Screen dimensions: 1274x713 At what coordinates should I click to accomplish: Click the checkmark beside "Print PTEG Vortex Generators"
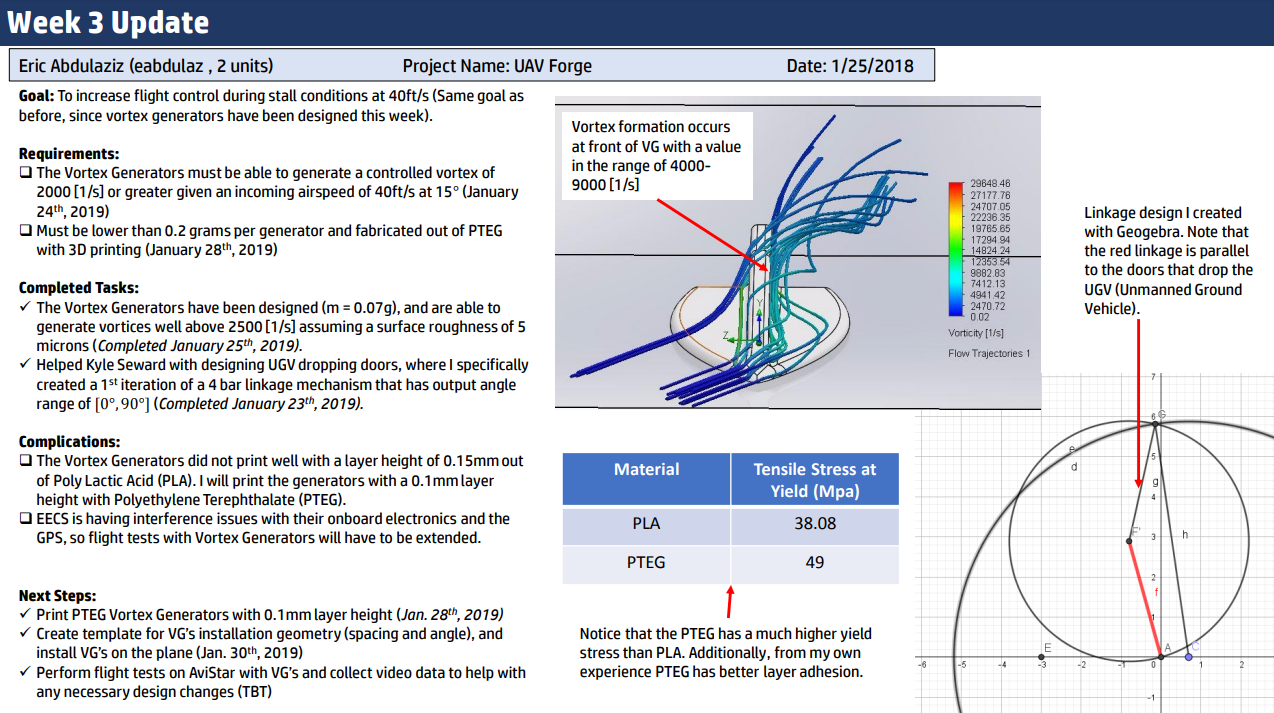point(25,614)
